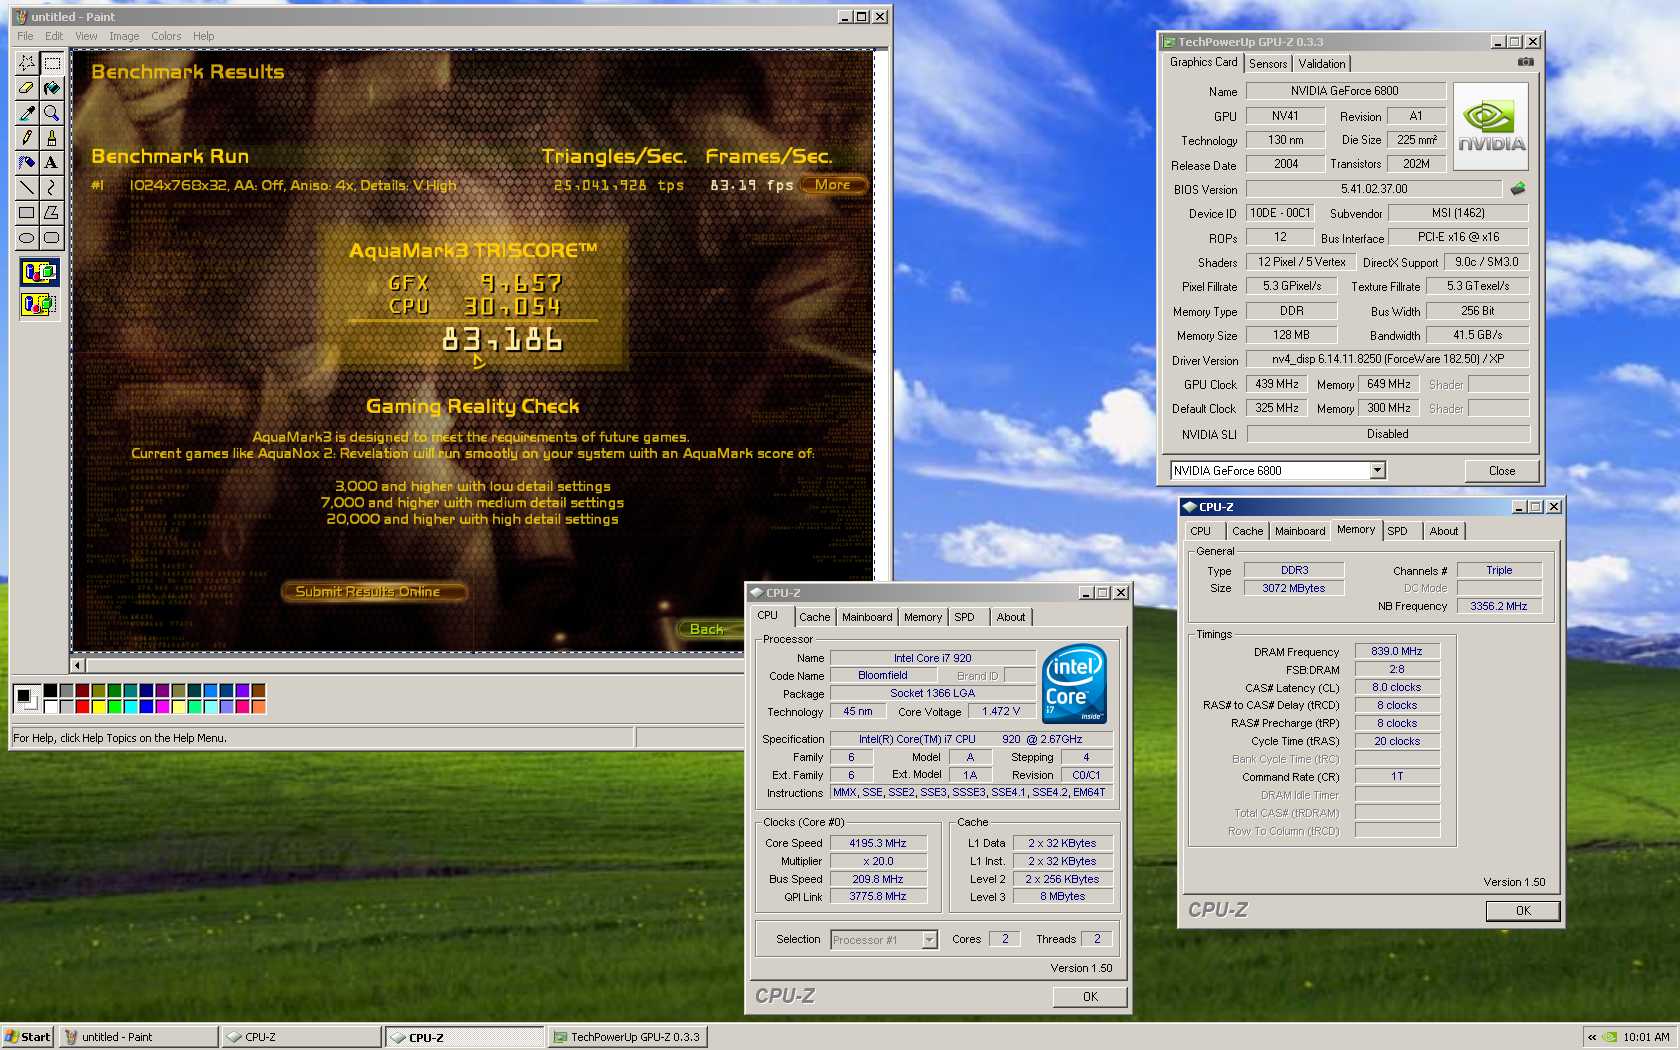The image size is (1680, 1050).
Task: Pick the bright green color swatch
Action: click(x=114, y=706)
